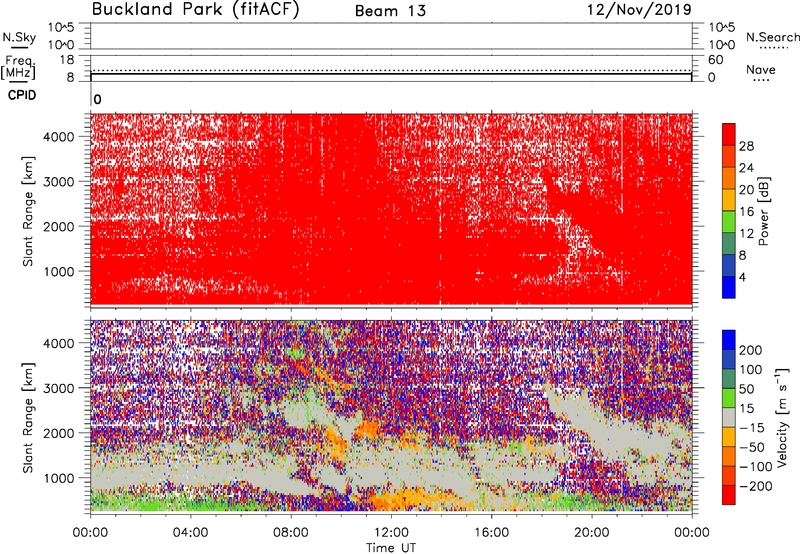Click the '16:00' time tick label
Screen dimensions: 800x554
(x=491, y=533)
